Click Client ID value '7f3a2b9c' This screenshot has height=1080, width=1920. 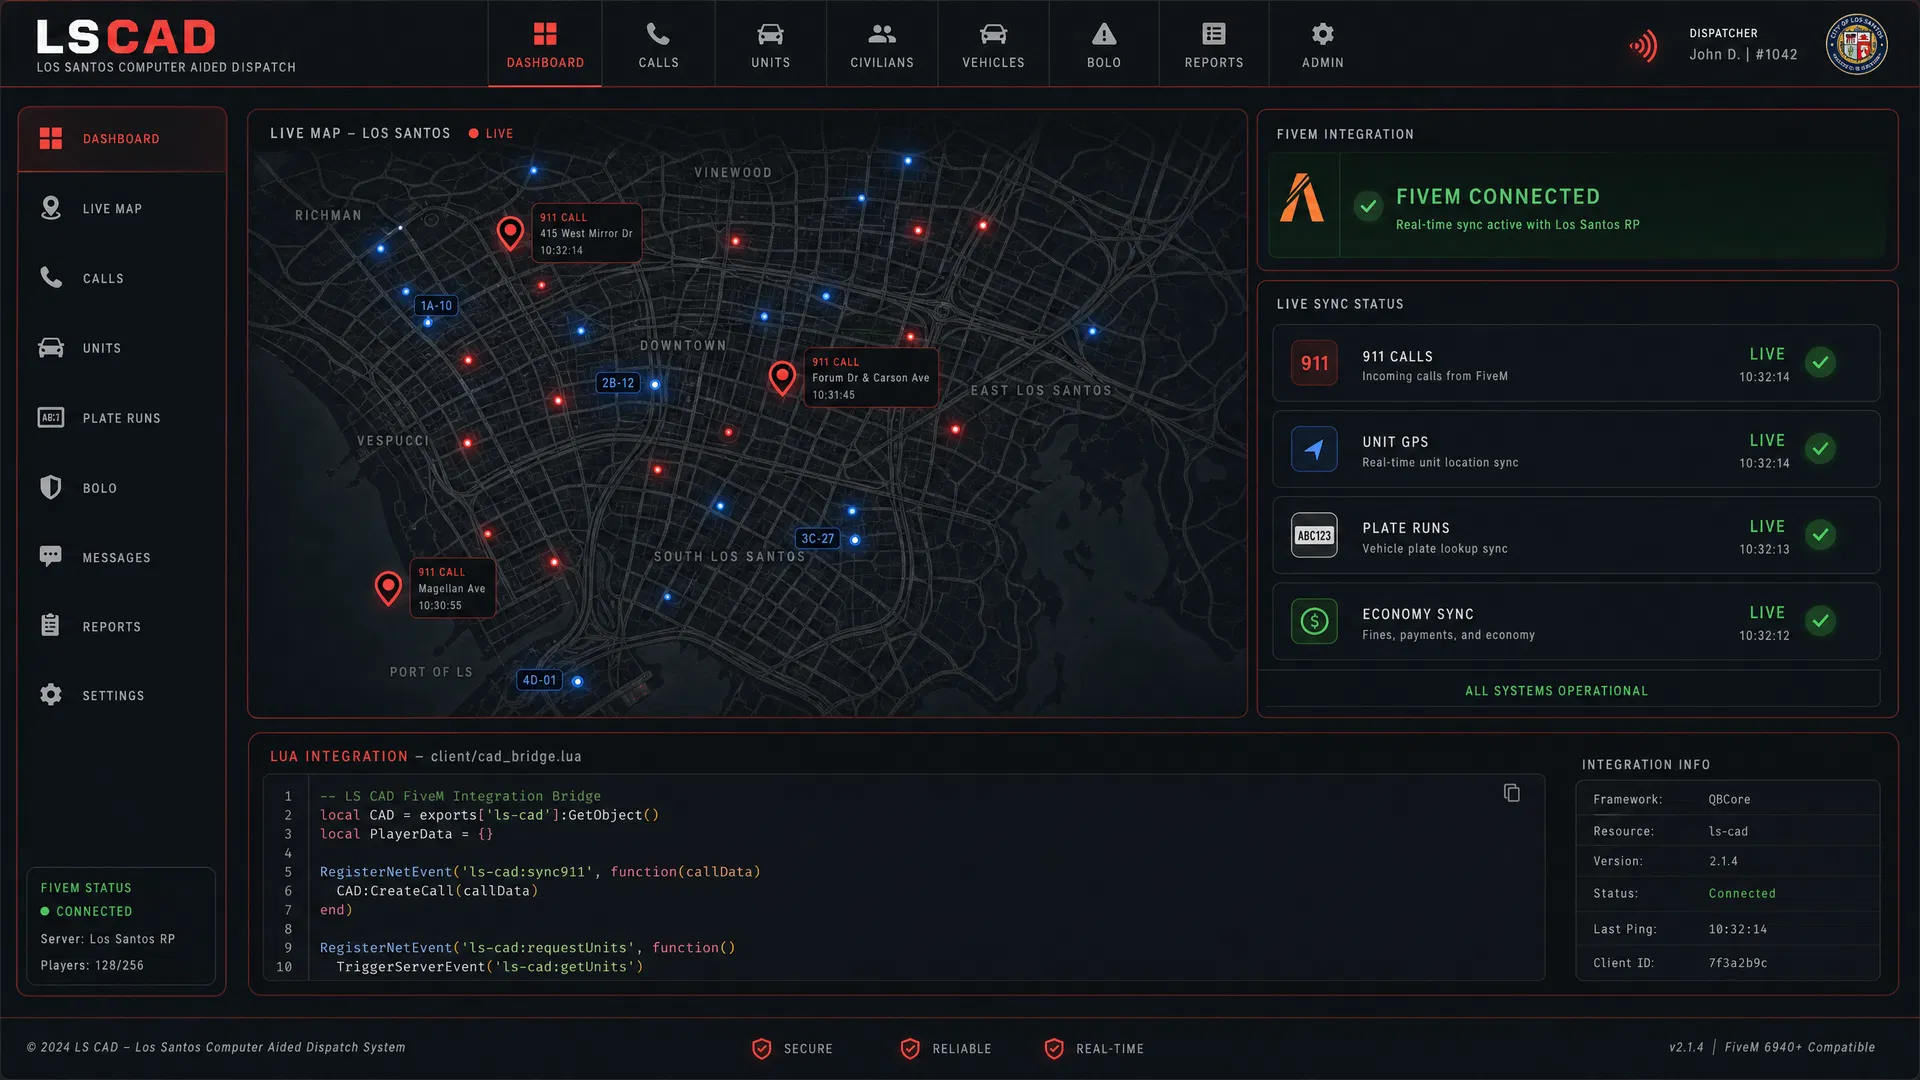tap(1738, 963)
